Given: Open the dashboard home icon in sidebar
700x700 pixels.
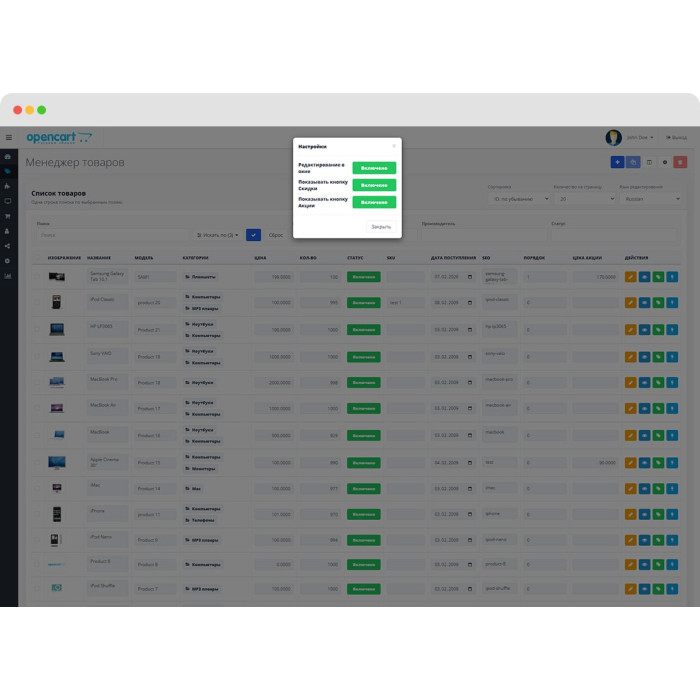Looking at the screenshot, I should coord(8,157).
